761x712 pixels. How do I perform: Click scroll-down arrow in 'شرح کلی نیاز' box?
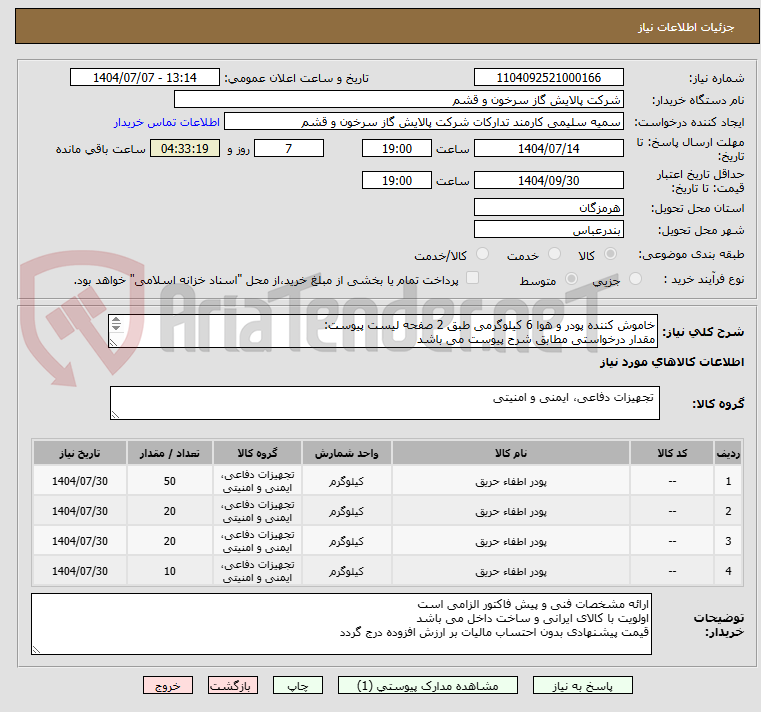(x=116, y=330)
